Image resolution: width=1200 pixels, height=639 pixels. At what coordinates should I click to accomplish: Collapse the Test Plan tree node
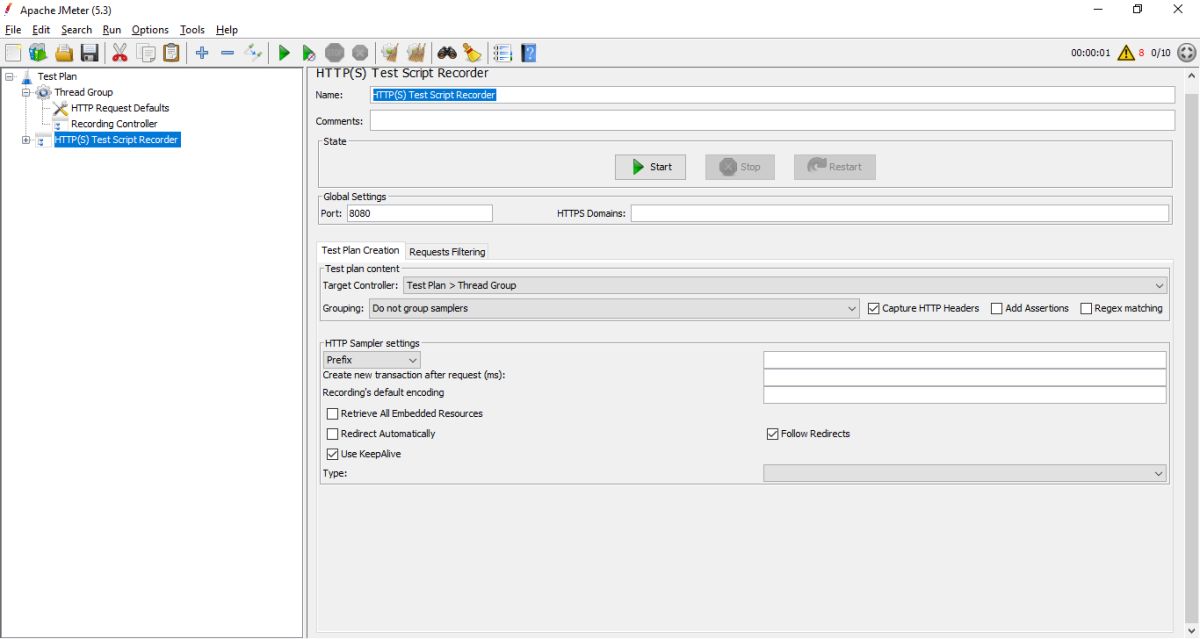click(10, 76)
